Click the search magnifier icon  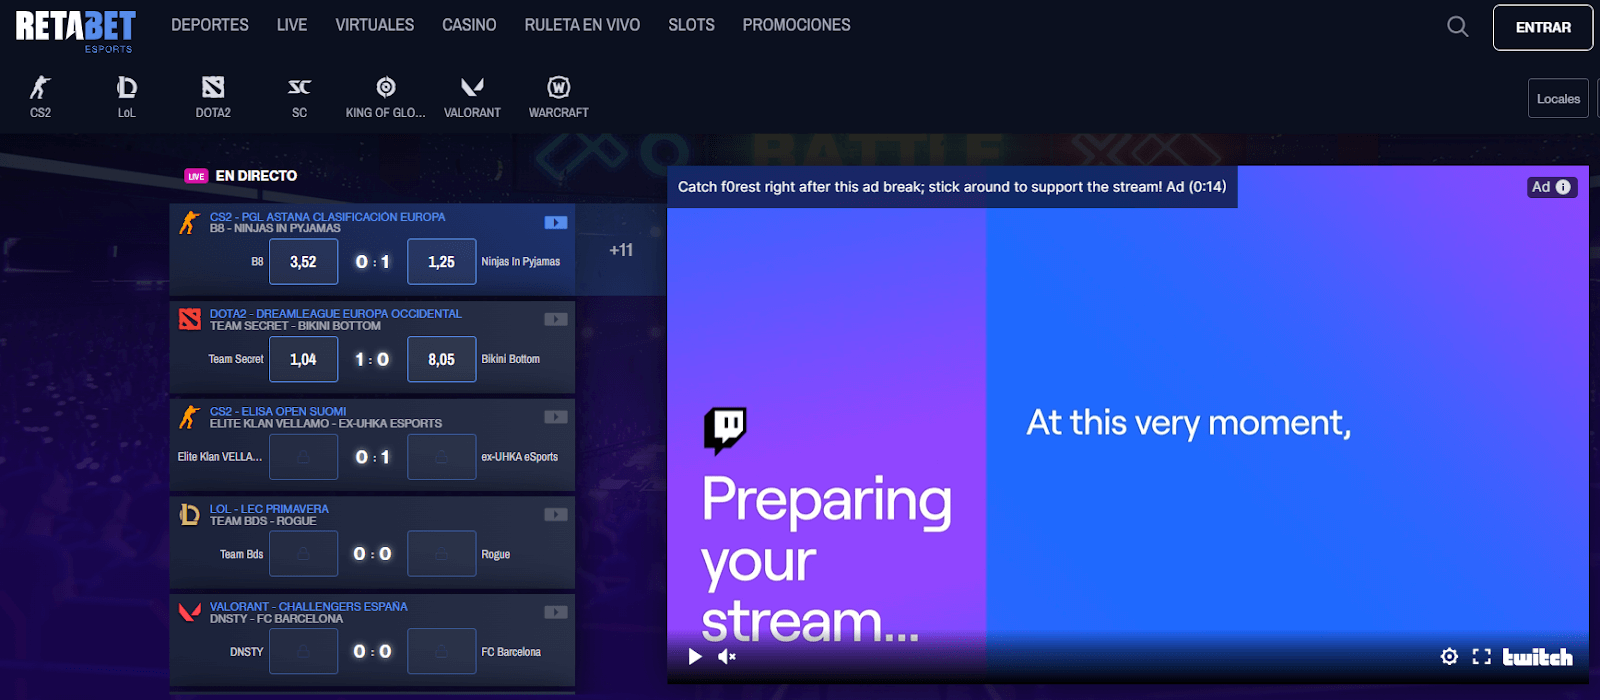[1458, 27]
